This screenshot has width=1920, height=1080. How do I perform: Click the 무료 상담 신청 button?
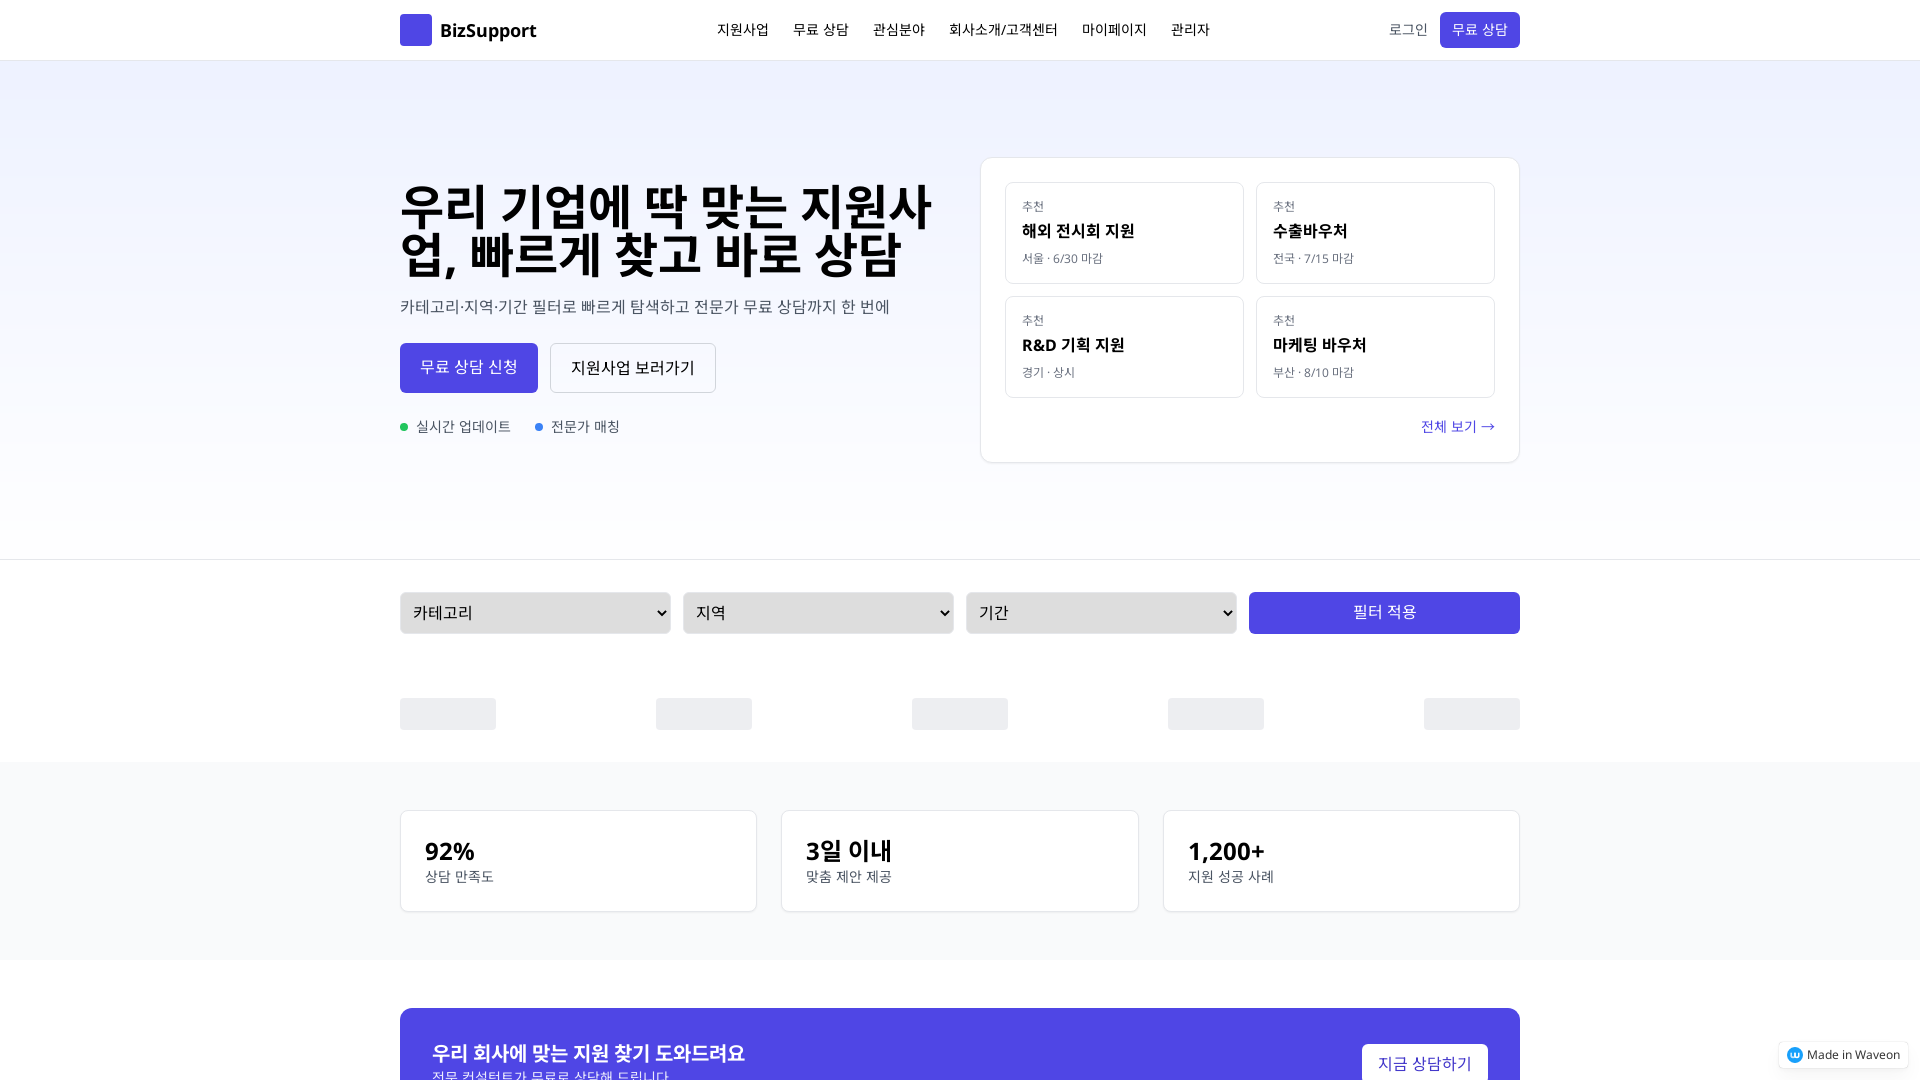(468, 367)
